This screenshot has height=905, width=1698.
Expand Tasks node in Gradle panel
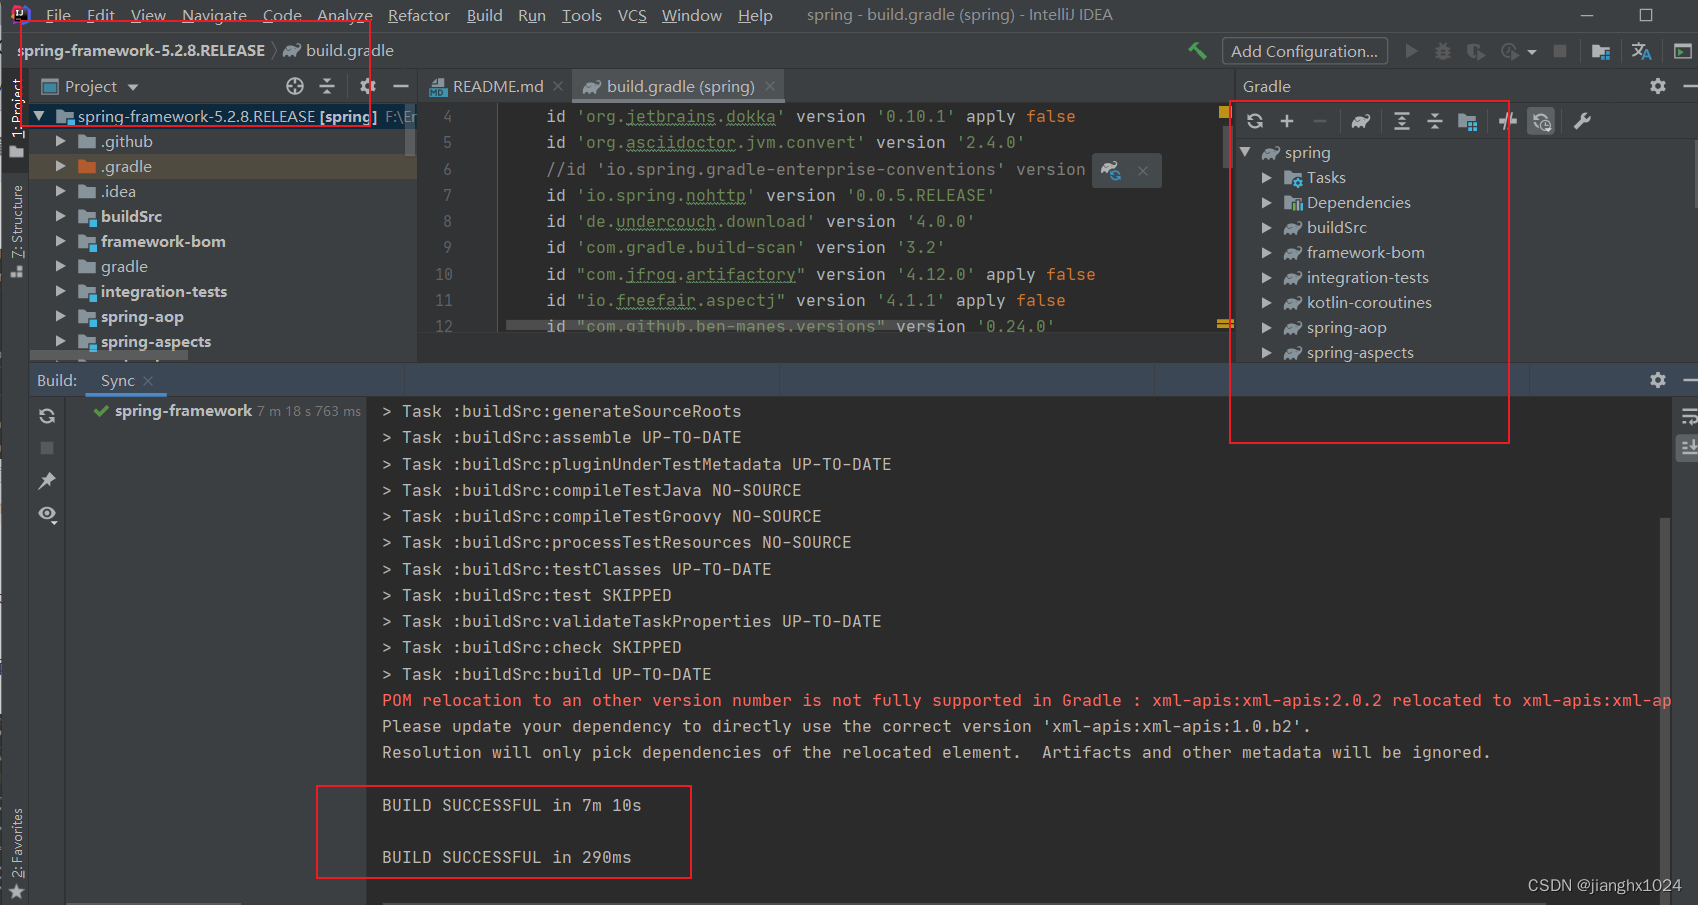pyautogui.click(x=1267, y=177)
